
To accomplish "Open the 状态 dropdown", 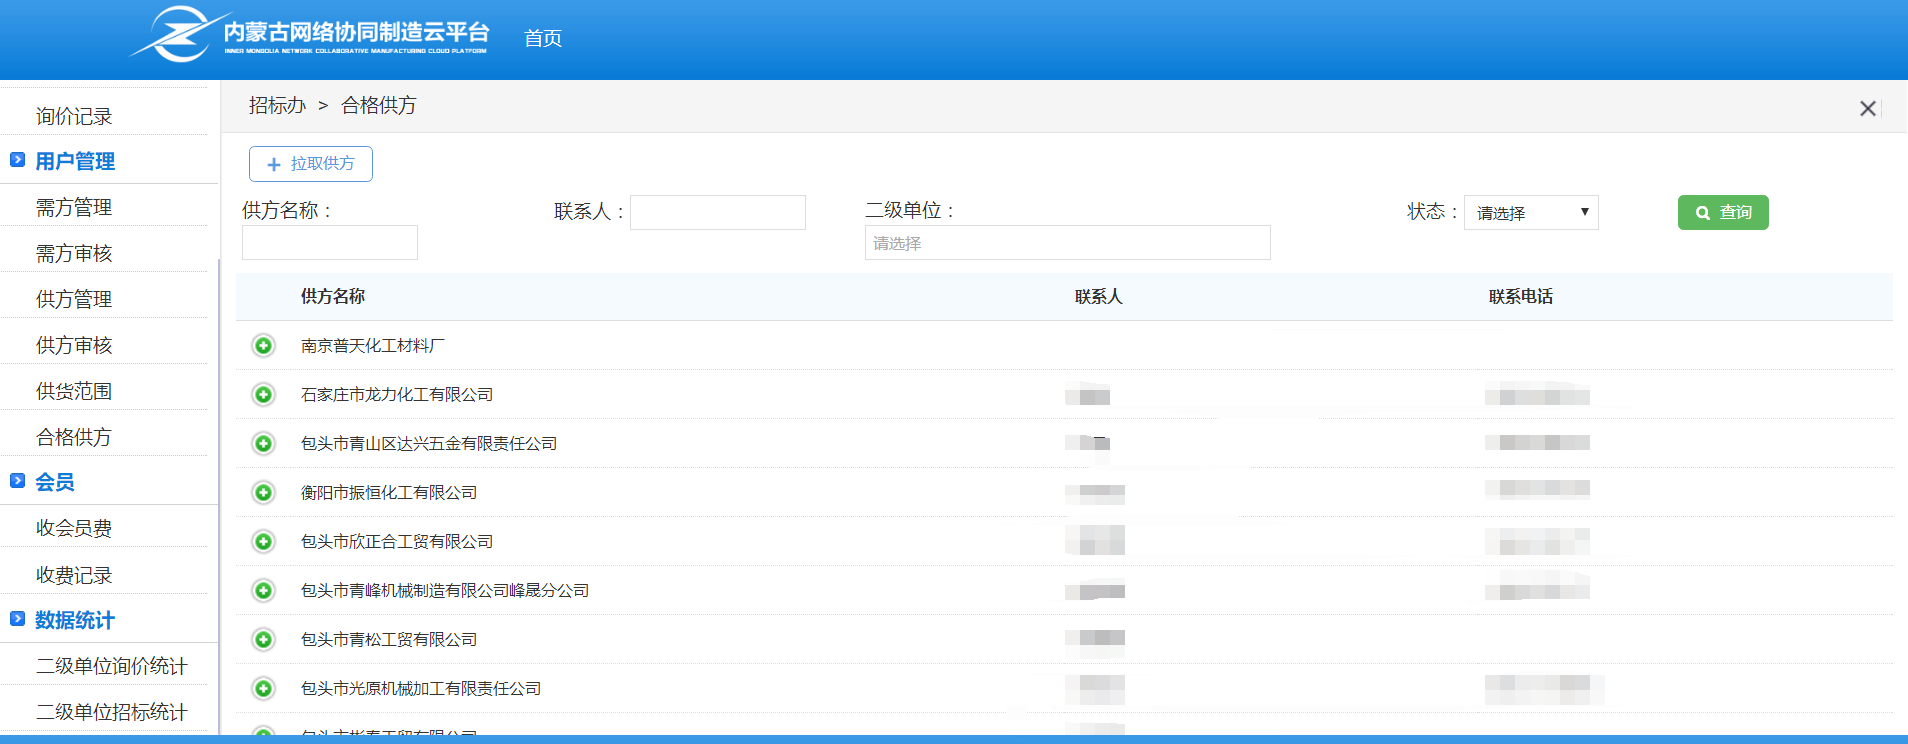I will [x=1531, y=212].
